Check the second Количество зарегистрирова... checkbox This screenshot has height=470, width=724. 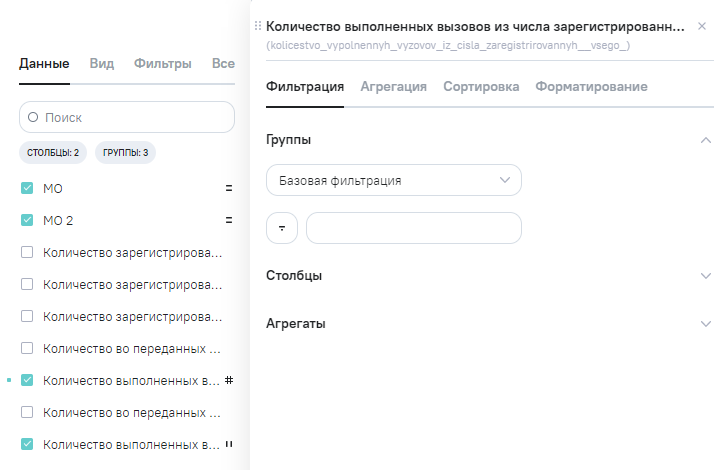pyautogui.click(x=27, y=284)
